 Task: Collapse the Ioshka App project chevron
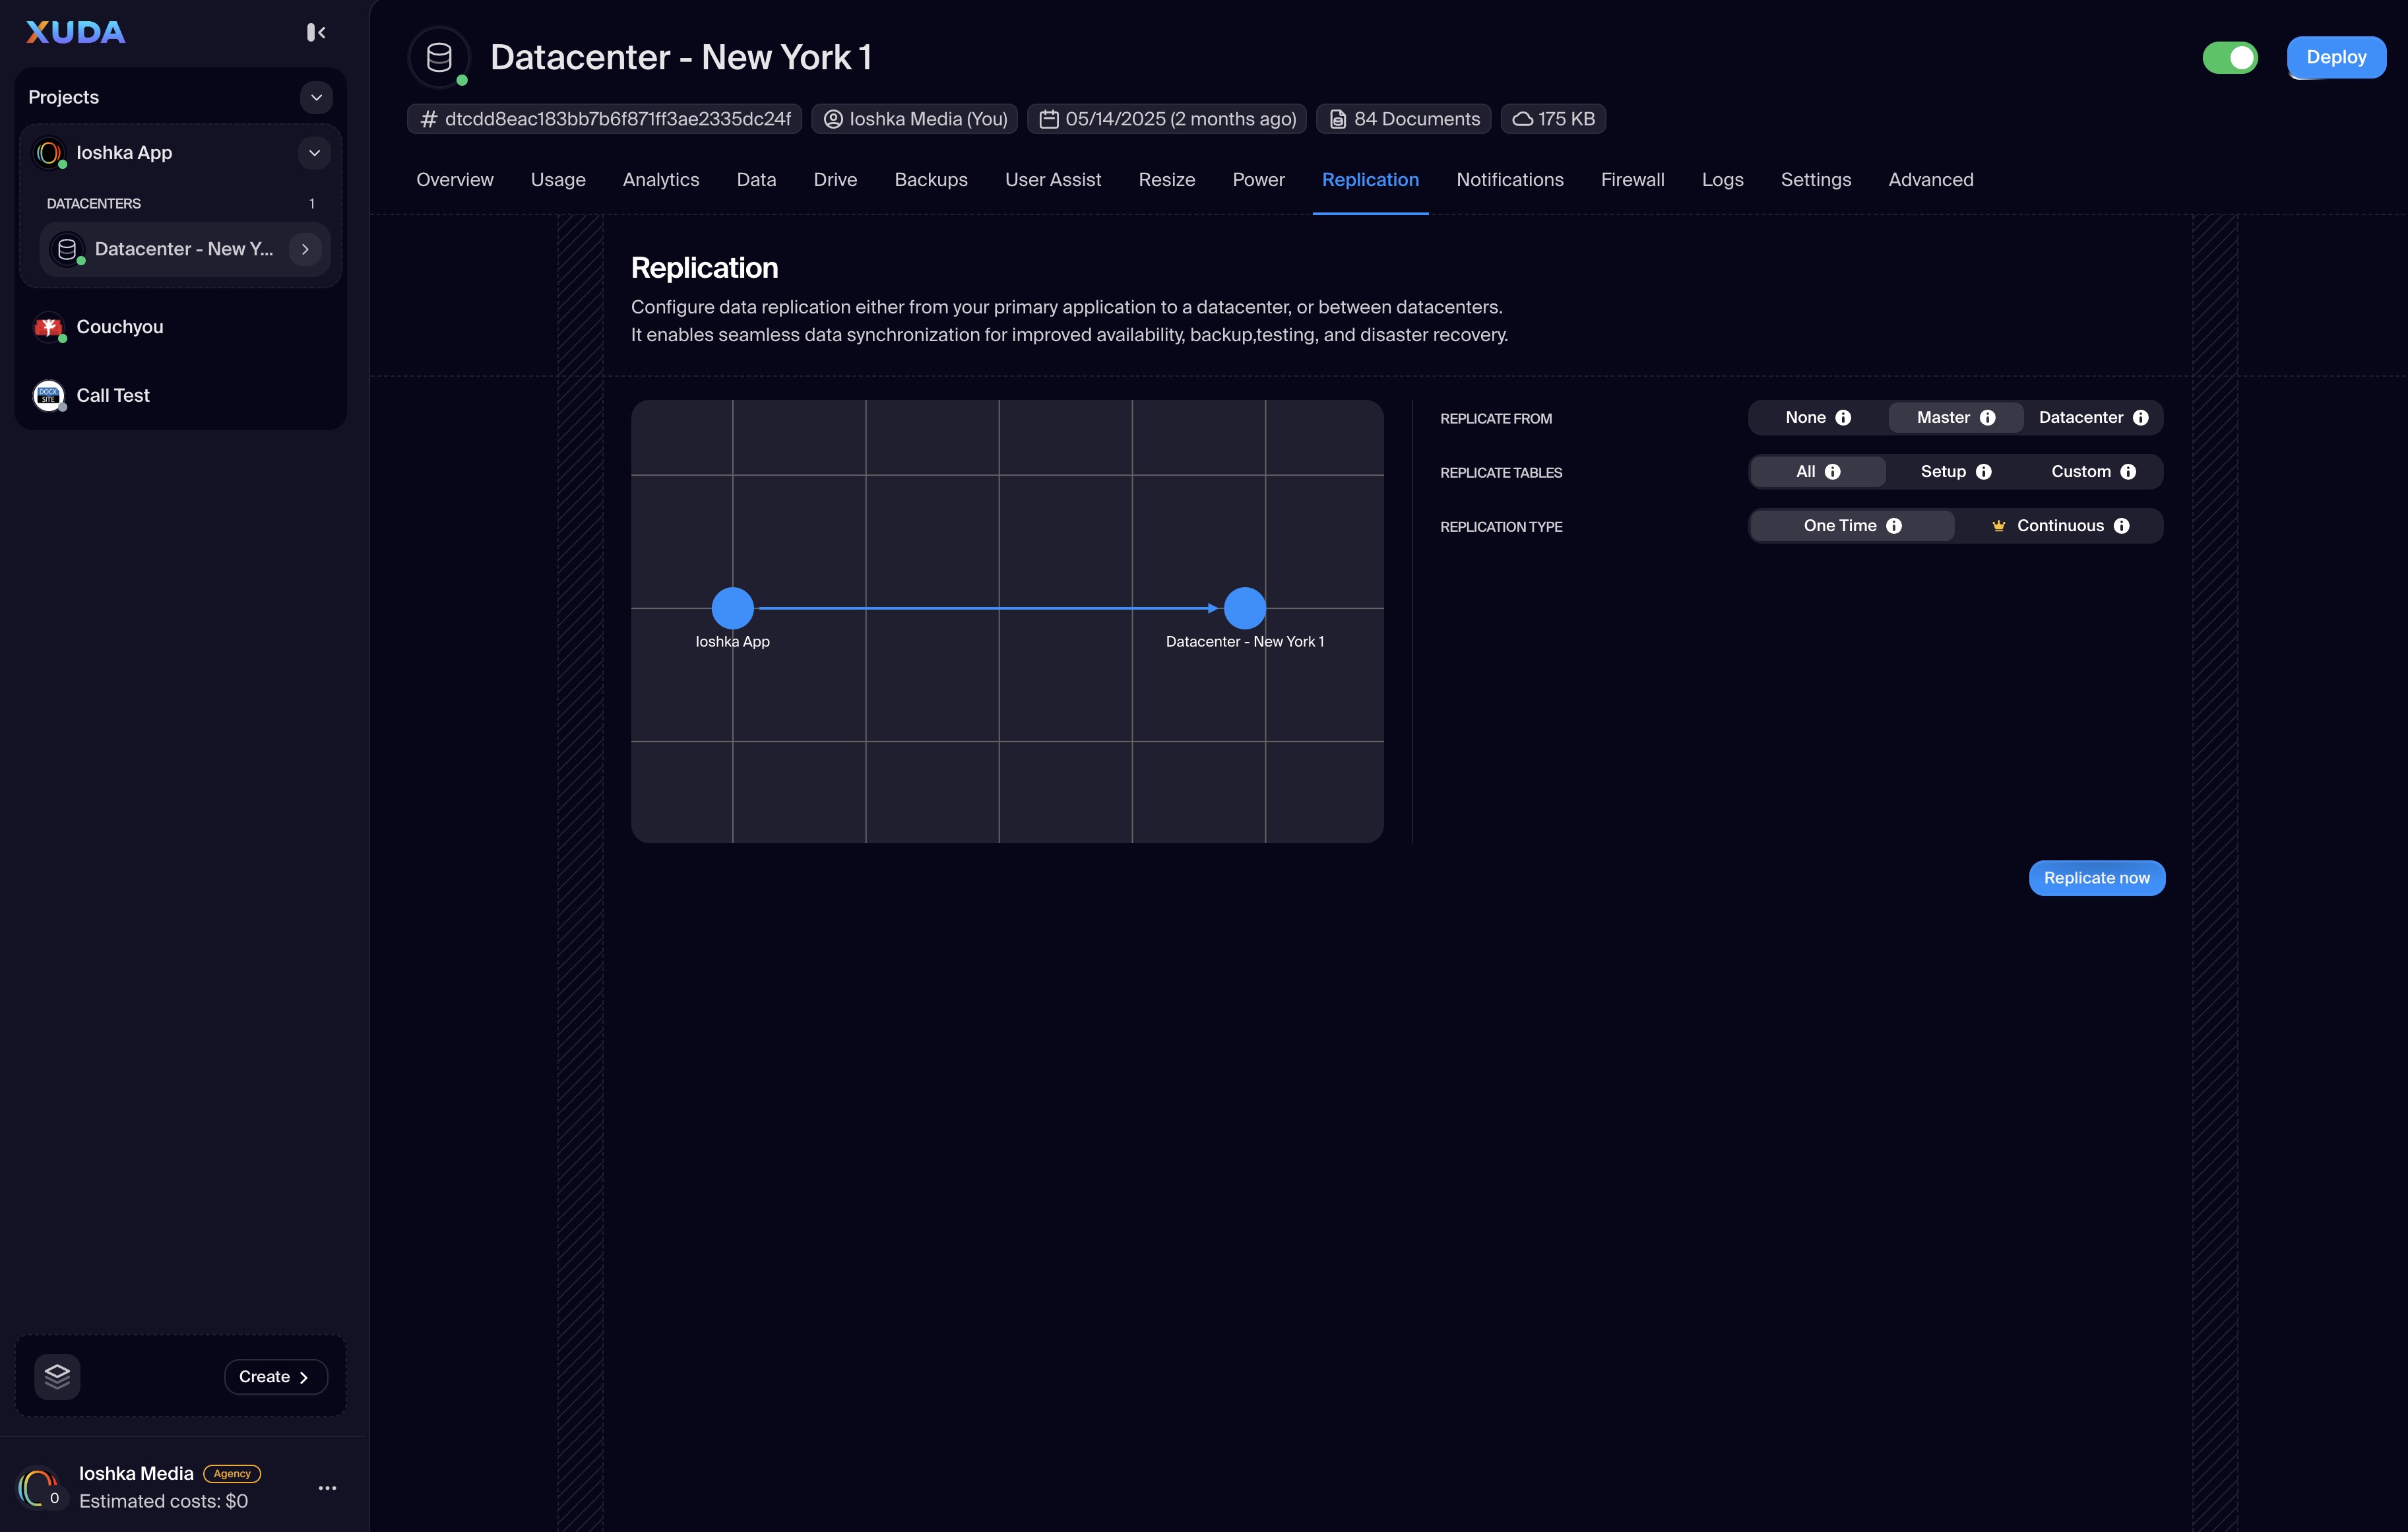pyautogui.click(x=314, y=153)
